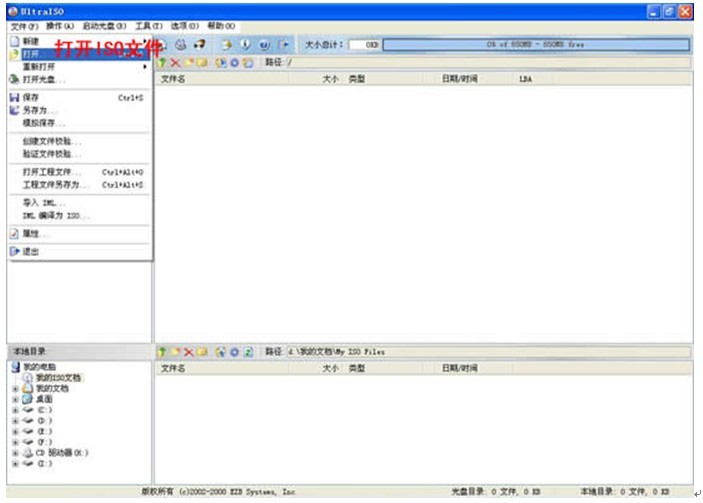Click blue gear icon in local pane toolbar
The image size is (703, 503).
[x=234, y=352]
